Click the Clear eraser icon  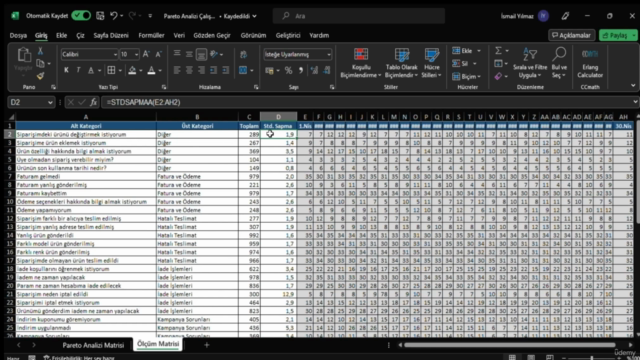click(x=498, y=76)
